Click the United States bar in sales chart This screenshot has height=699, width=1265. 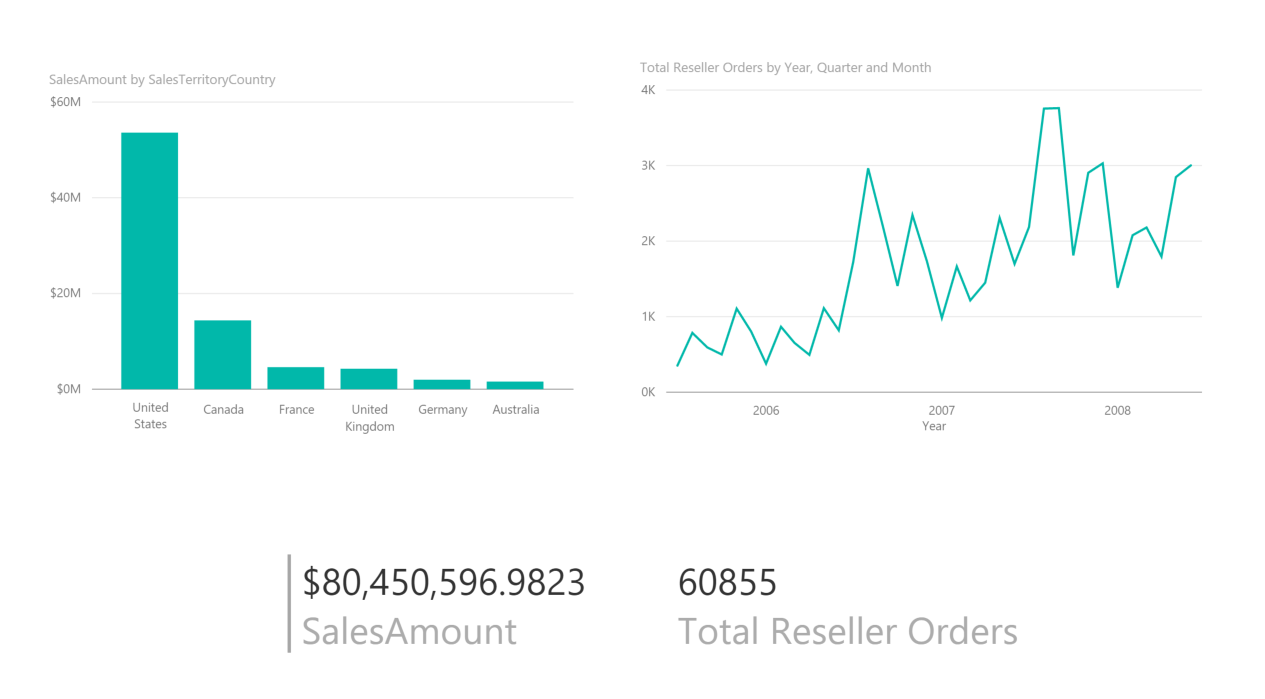tap(149, 260)
